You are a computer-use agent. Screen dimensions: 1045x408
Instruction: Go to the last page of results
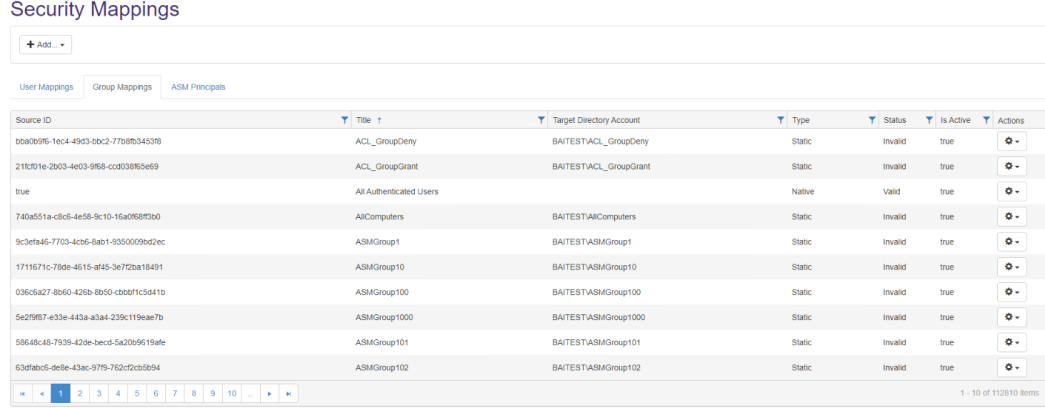click(289, 394)
